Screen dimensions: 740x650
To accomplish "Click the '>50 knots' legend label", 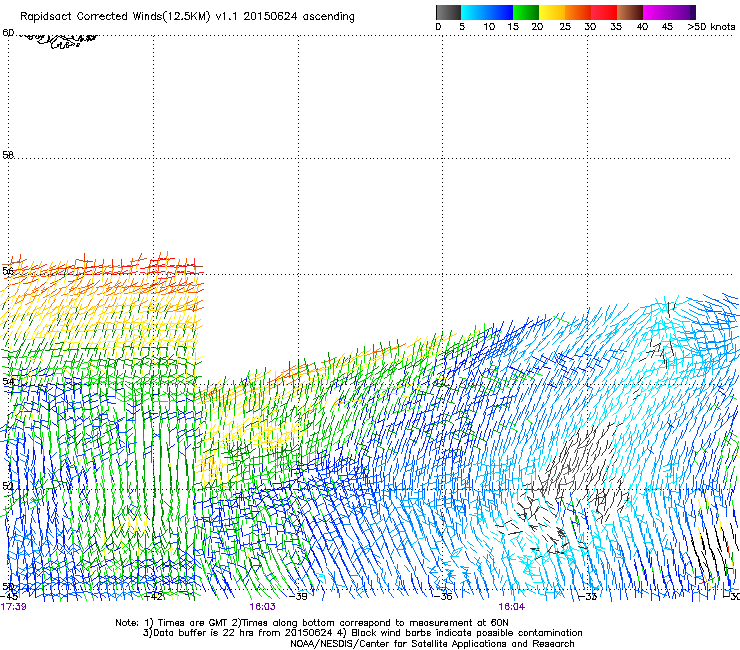I will [x=711, y=27].
